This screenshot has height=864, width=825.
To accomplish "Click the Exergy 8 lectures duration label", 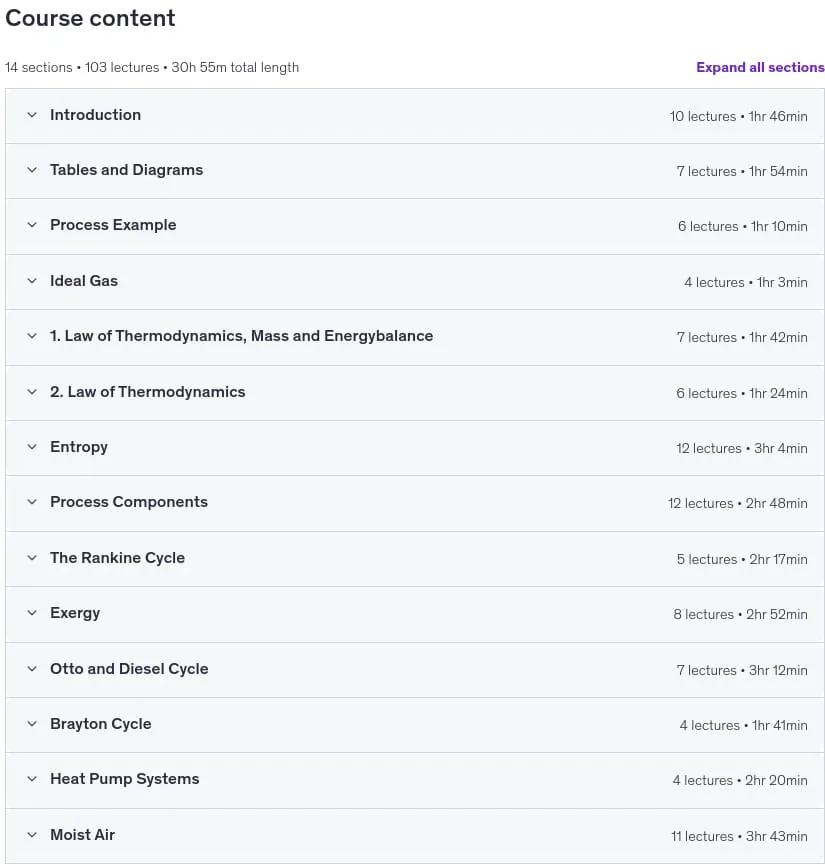I will [740, 614].
